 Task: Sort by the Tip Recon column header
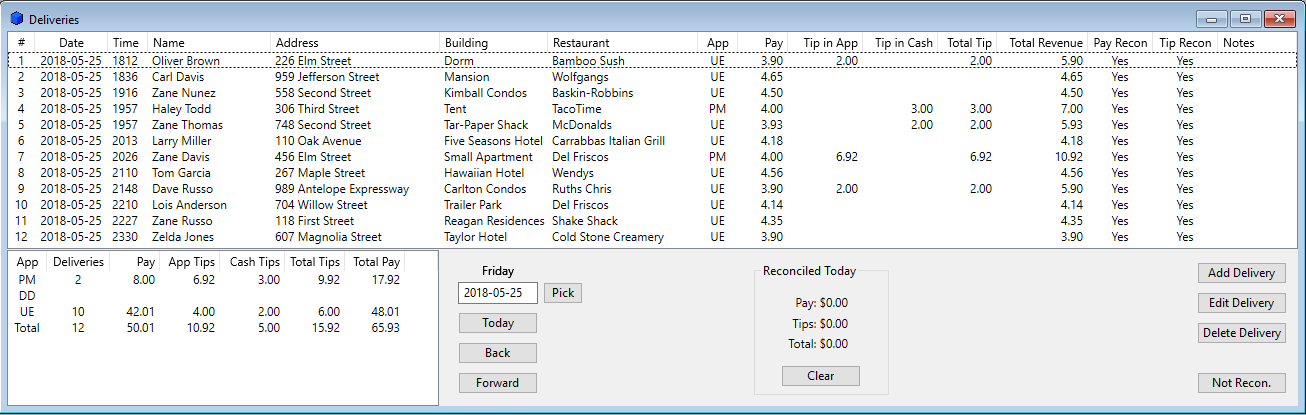(1185, 43)
